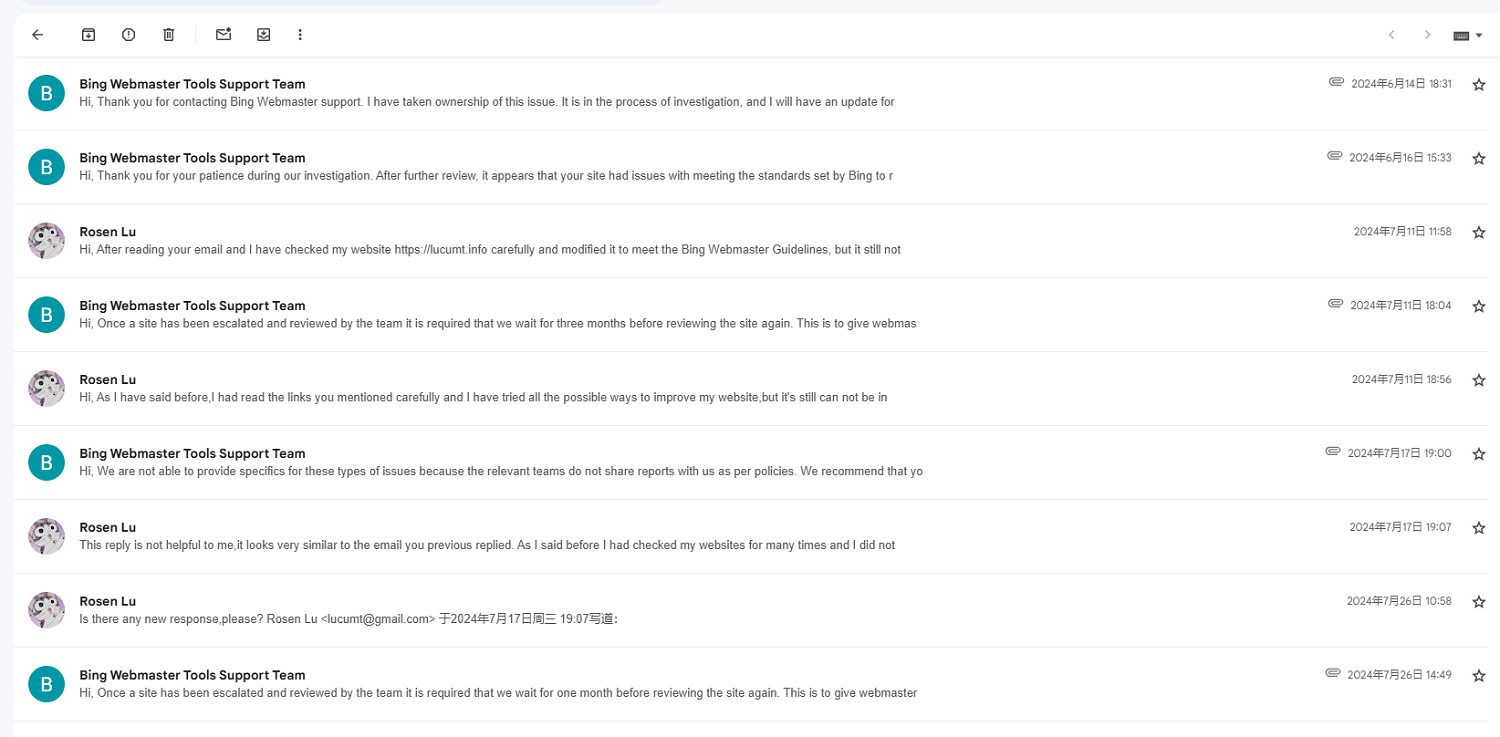Screen dimensions: 1500x737
Task: Click timestamp 2024年7月26日 14:49
Action: pos(1399,675)
